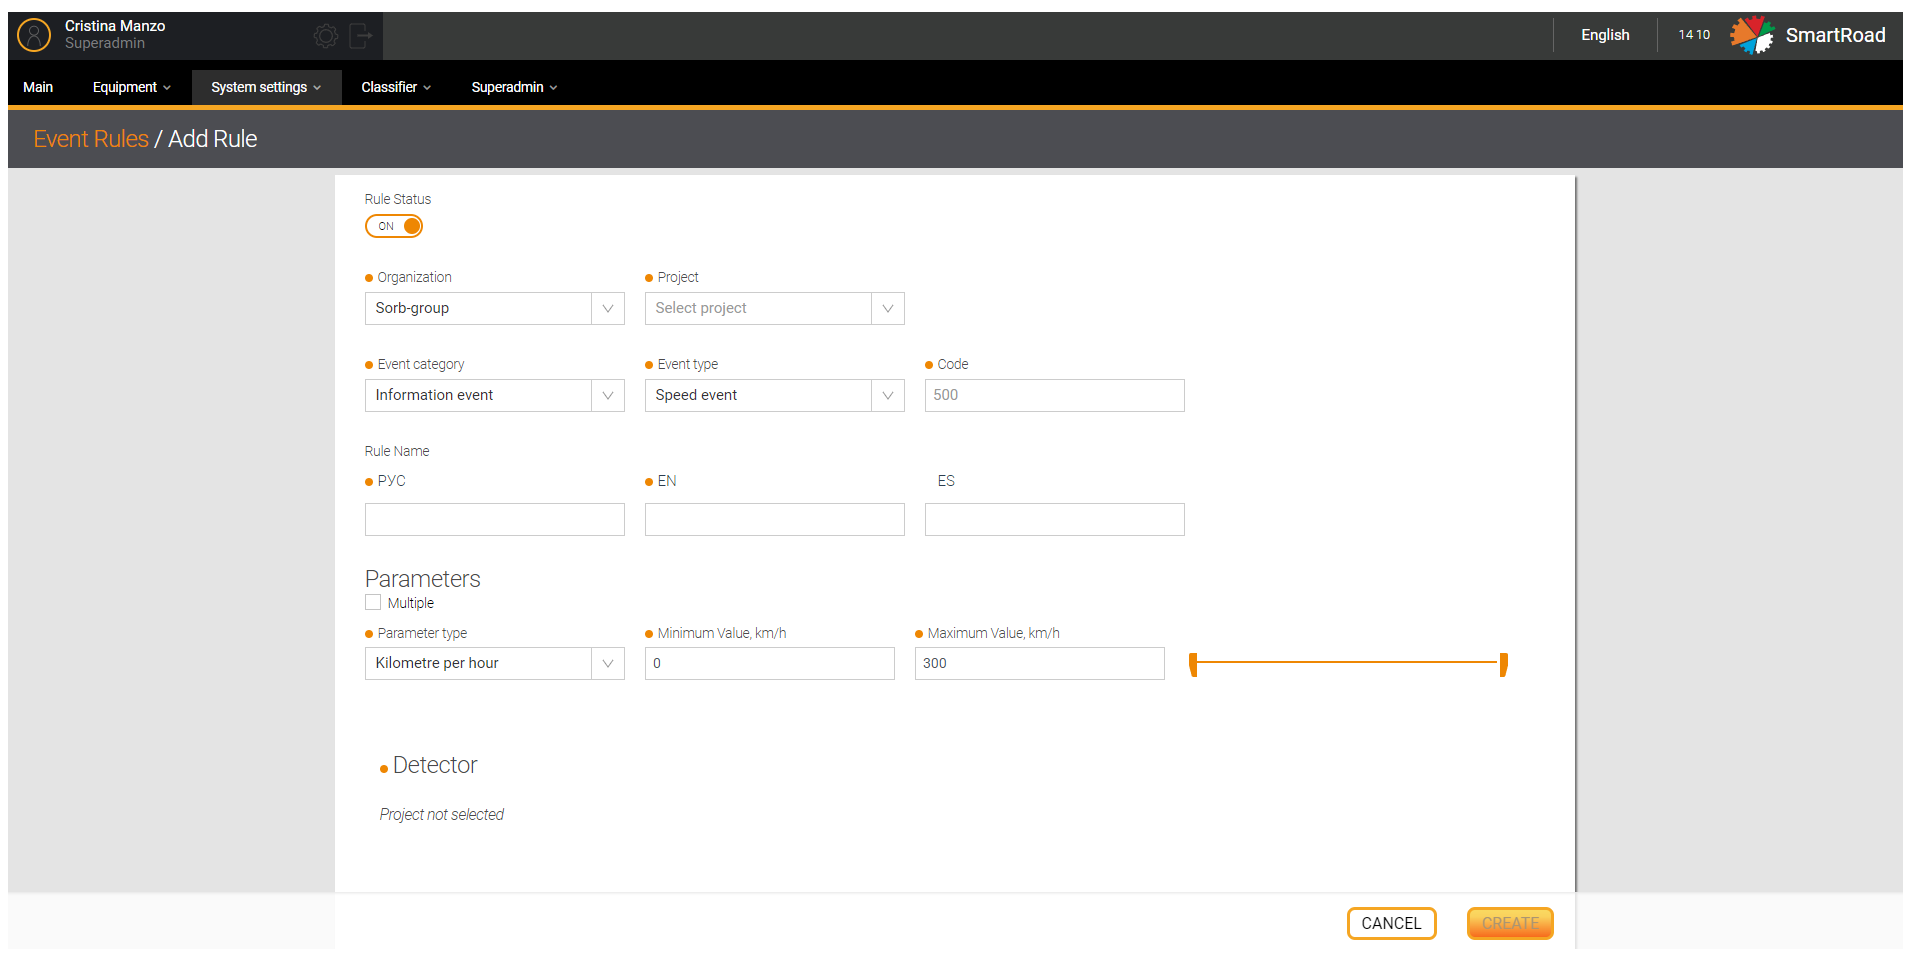The image size is (1911, 961).
Task: Click the EN rule name field
Action: point(775,519)
